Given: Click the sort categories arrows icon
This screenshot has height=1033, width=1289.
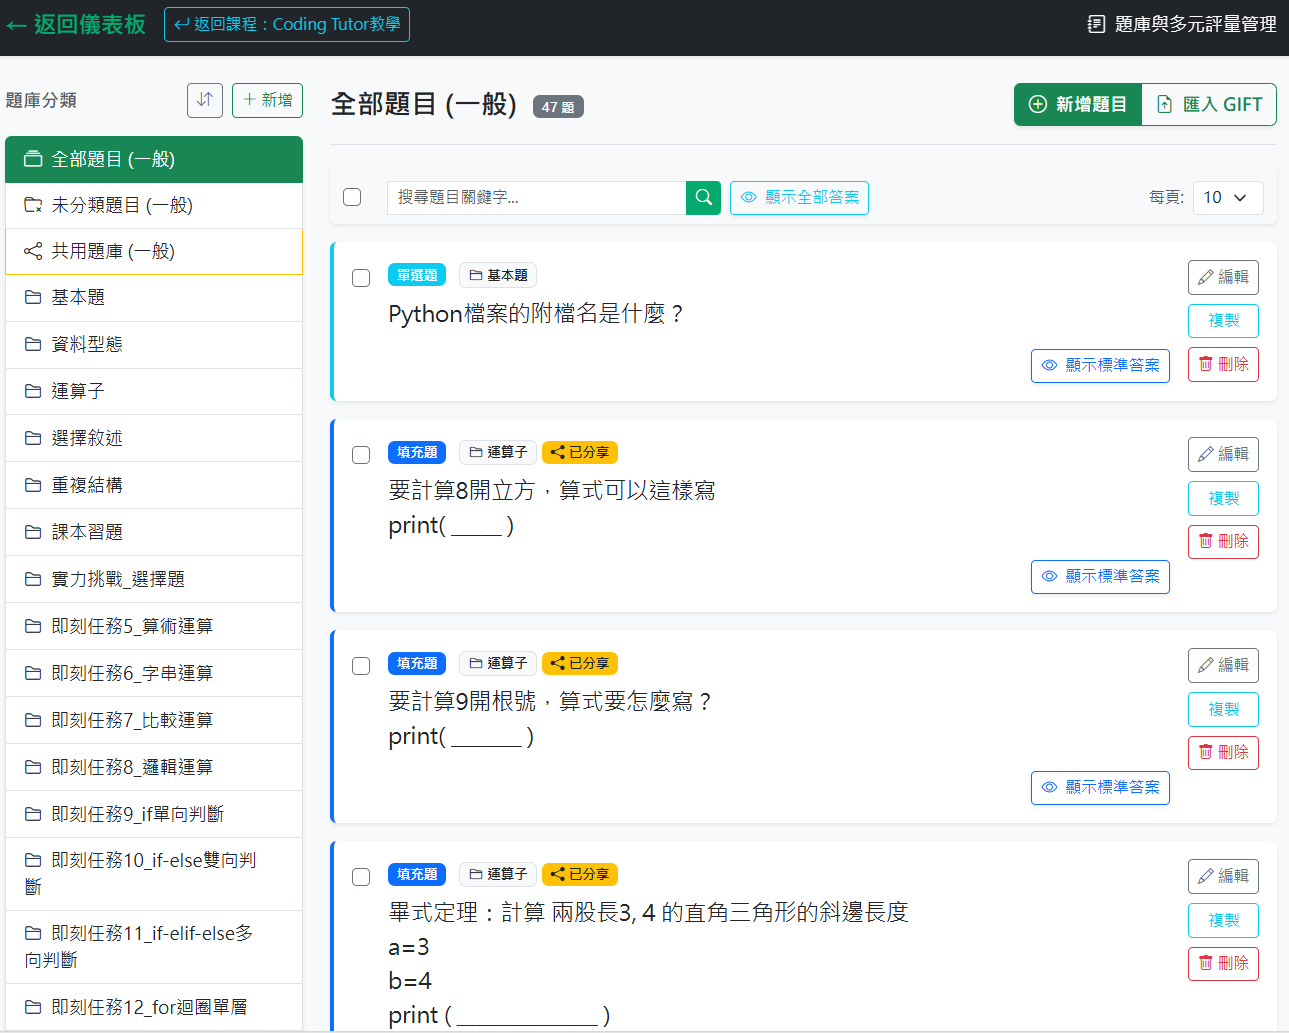Looking at the screenshot, I should point(204,100).
